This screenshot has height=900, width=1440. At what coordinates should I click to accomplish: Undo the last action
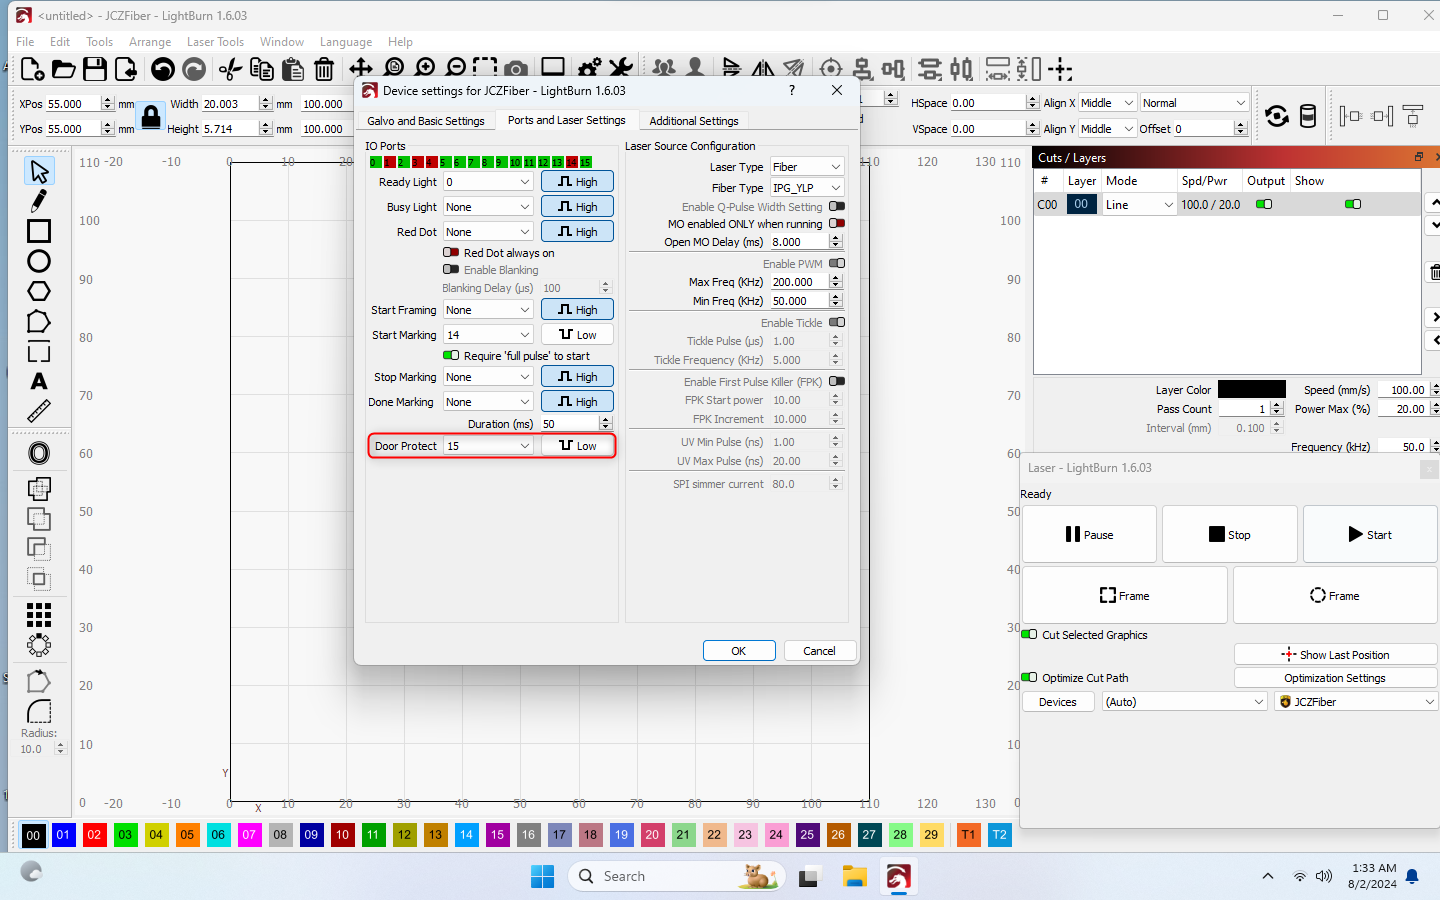(163, 69)
